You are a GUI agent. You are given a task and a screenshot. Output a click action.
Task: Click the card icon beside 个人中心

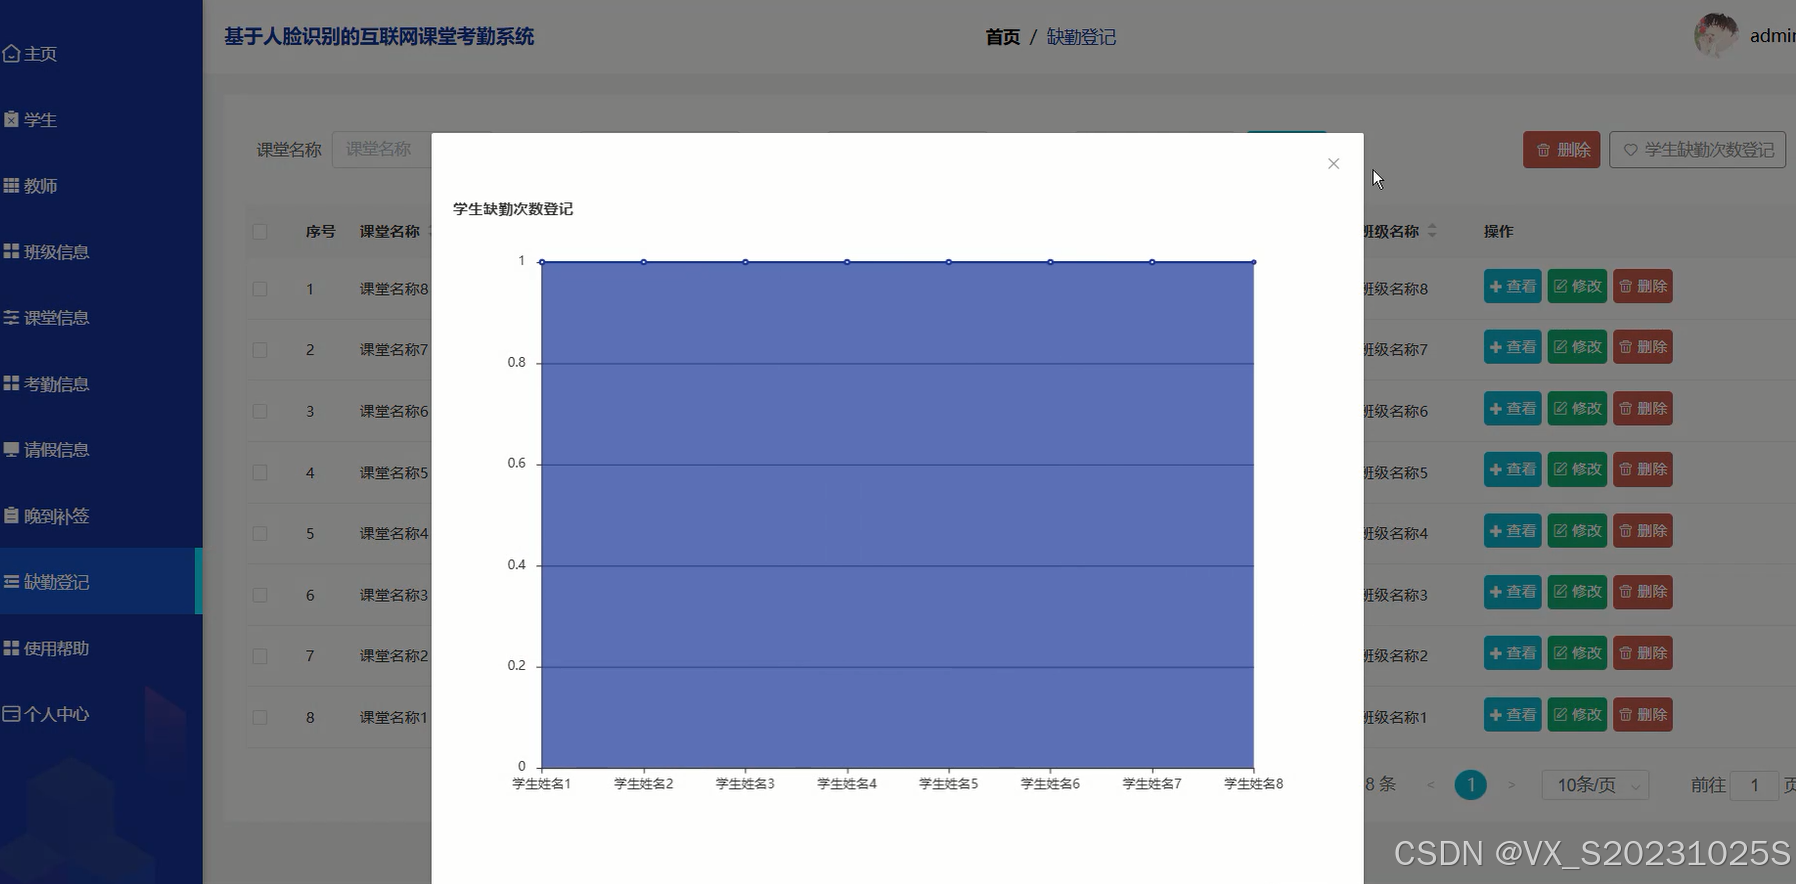pos(11,714)
